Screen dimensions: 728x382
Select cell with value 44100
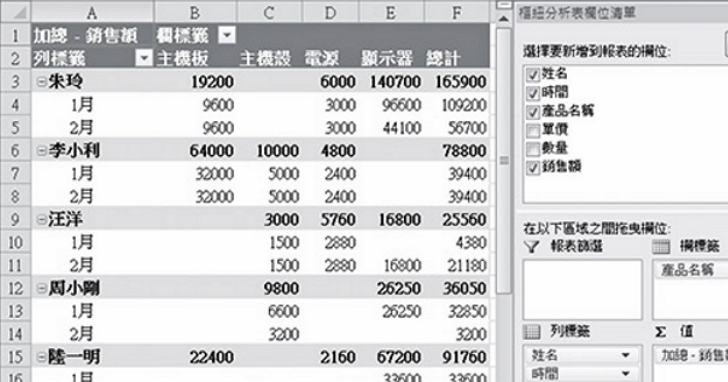(391, 128)
